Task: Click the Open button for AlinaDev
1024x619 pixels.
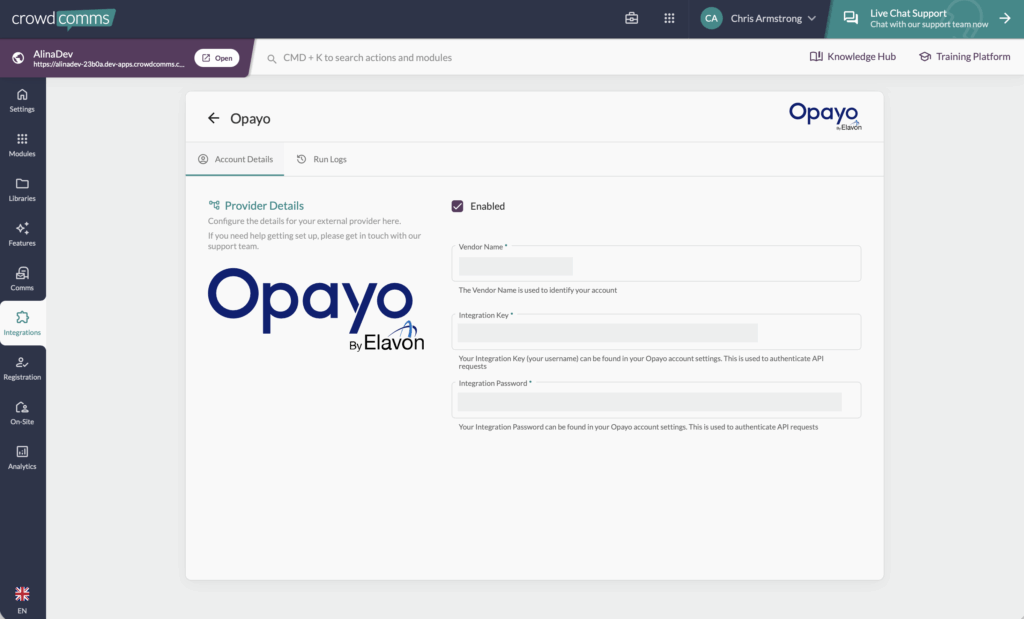Action: [217, 58]
